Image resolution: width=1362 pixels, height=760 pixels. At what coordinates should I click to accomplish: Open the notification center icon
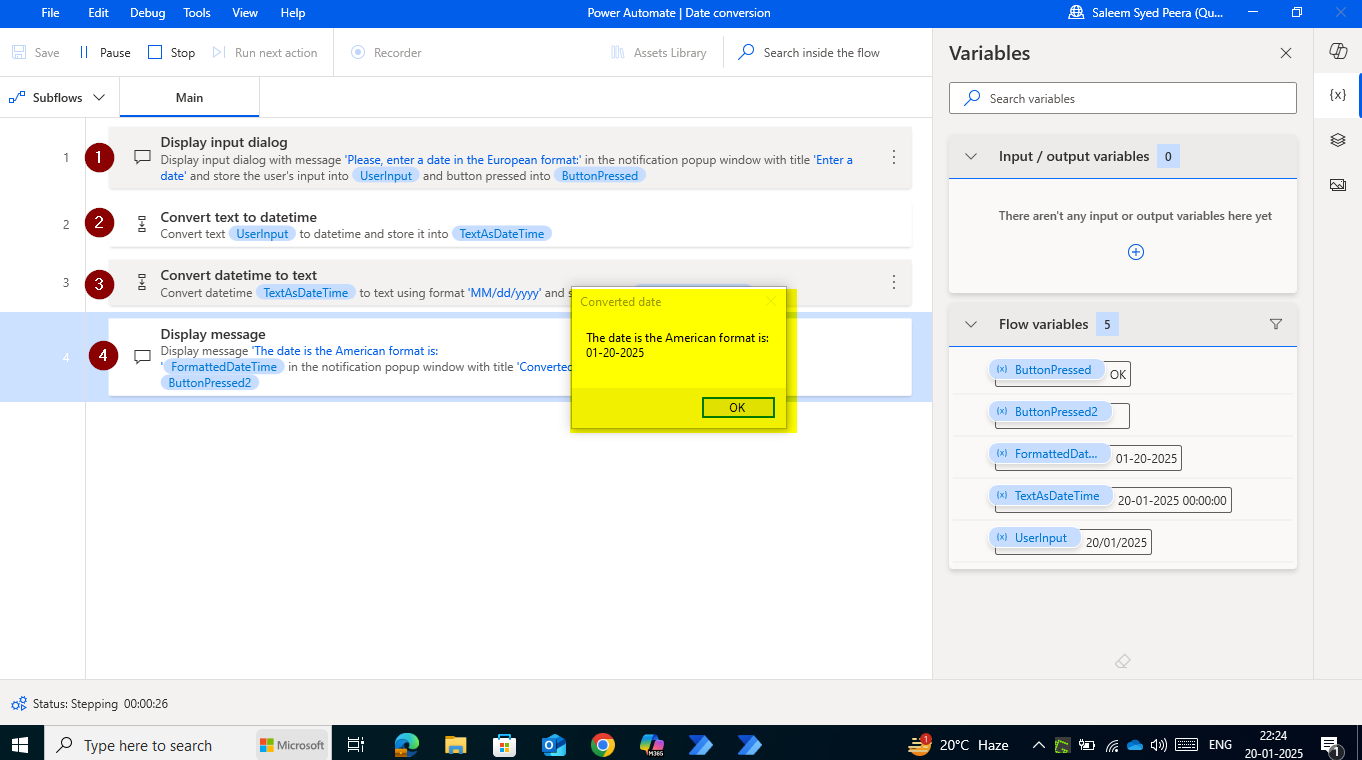[x=1331, y=745]
